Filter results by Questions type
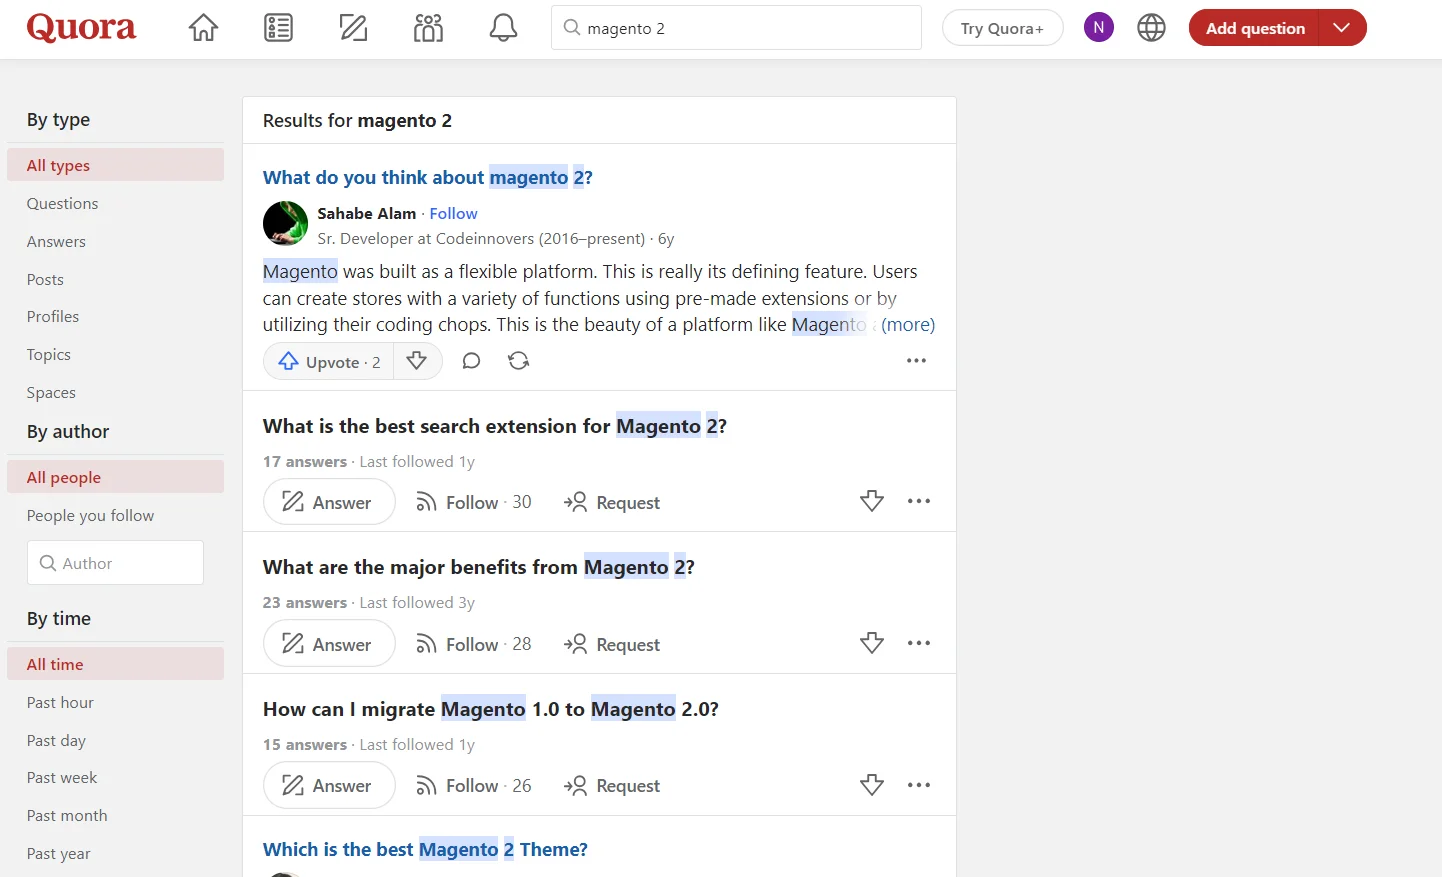Viewport: 1442px width, 877px height. click(x=62, y=204)
